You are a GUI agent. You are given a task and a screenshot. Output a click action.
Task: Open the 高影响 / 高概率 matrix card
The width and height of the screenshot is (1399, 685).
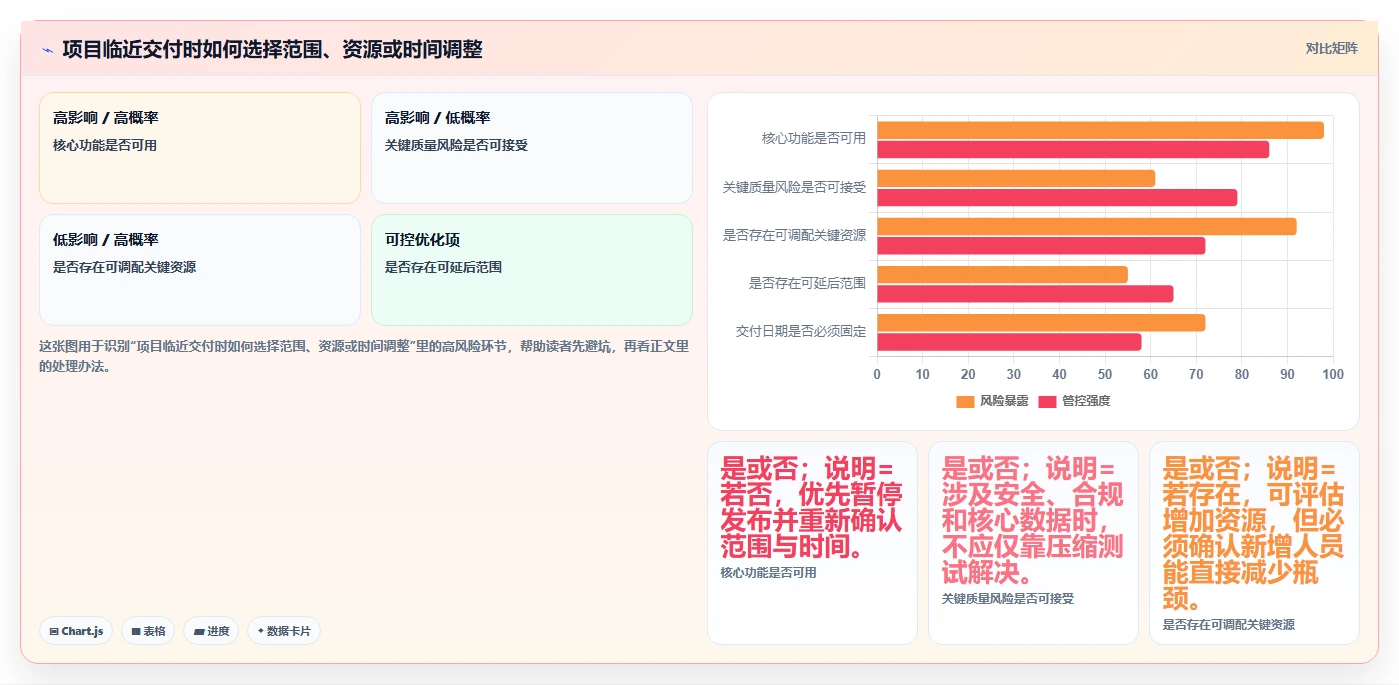point(200,148)
